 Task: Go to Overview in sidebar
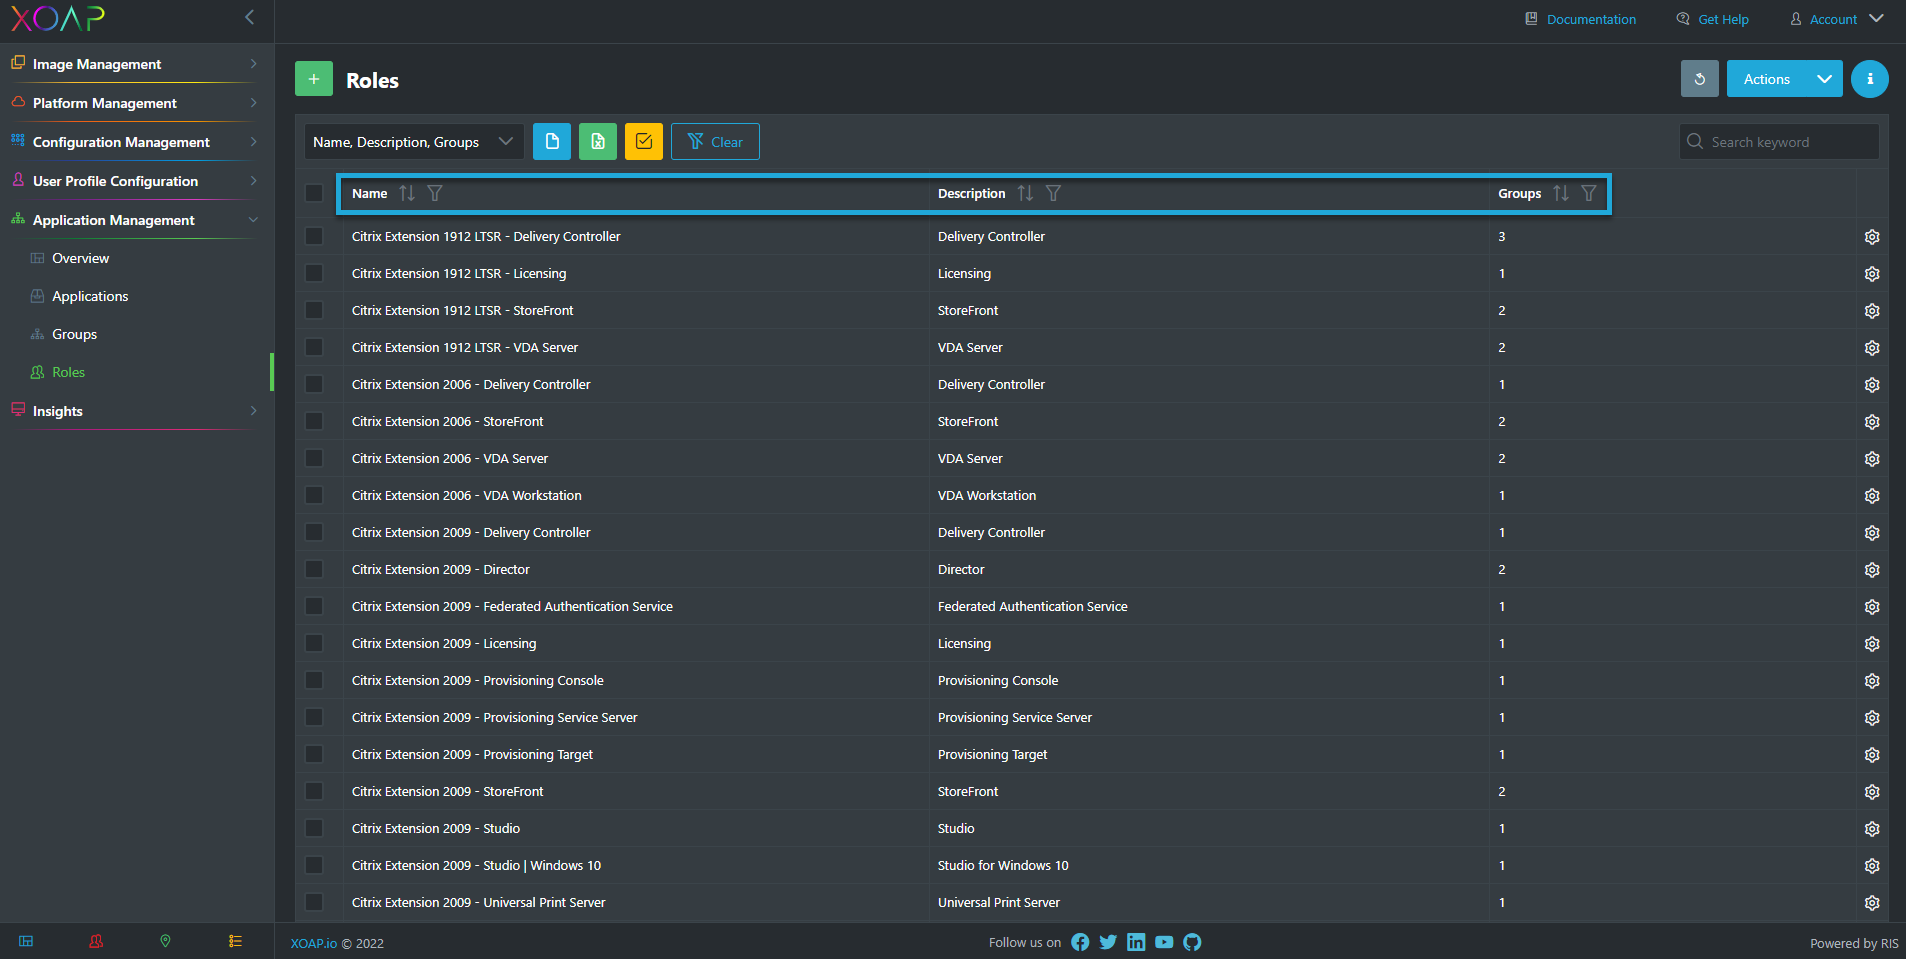coord(80,258)
